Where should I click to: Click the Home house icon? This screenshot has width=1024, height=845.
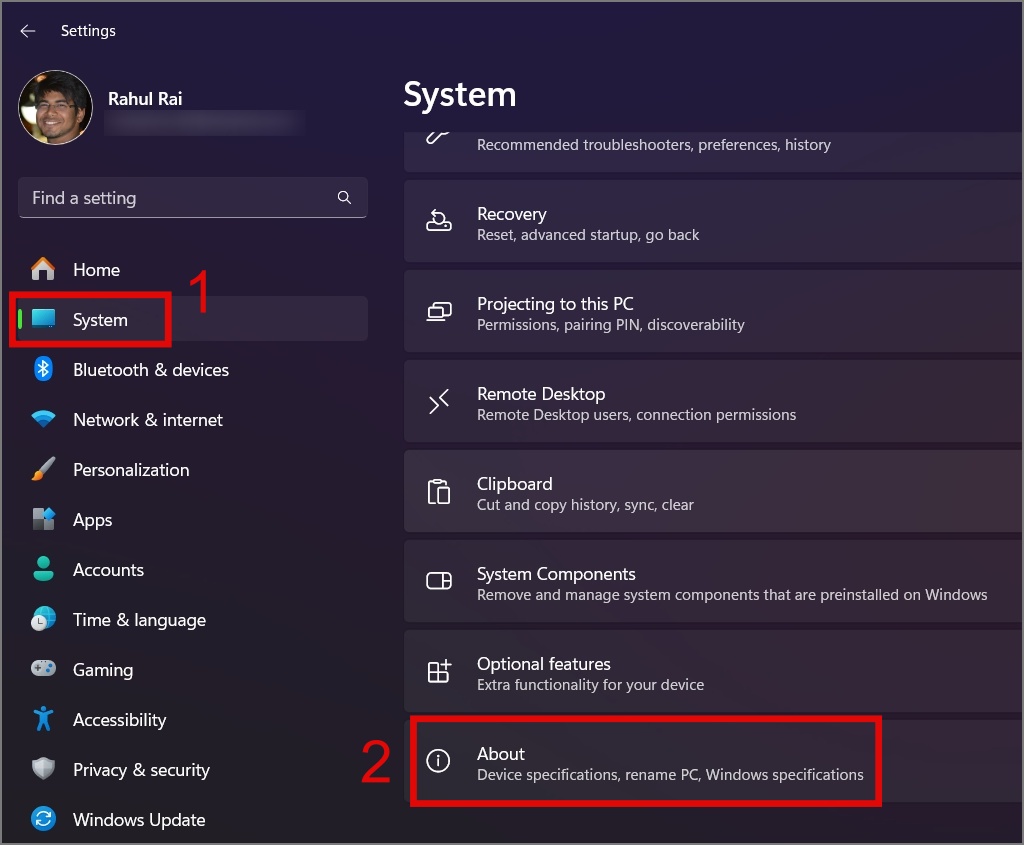click(x=44, y=270)
